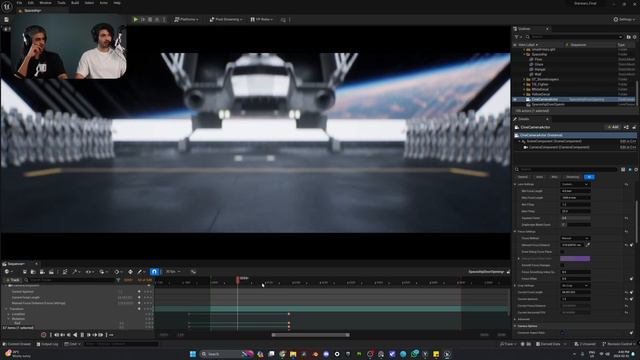The height and width of the screenshot is (360, 640).
Task: Select the Floor mesh in Outliner
Action: coord(538,60)
